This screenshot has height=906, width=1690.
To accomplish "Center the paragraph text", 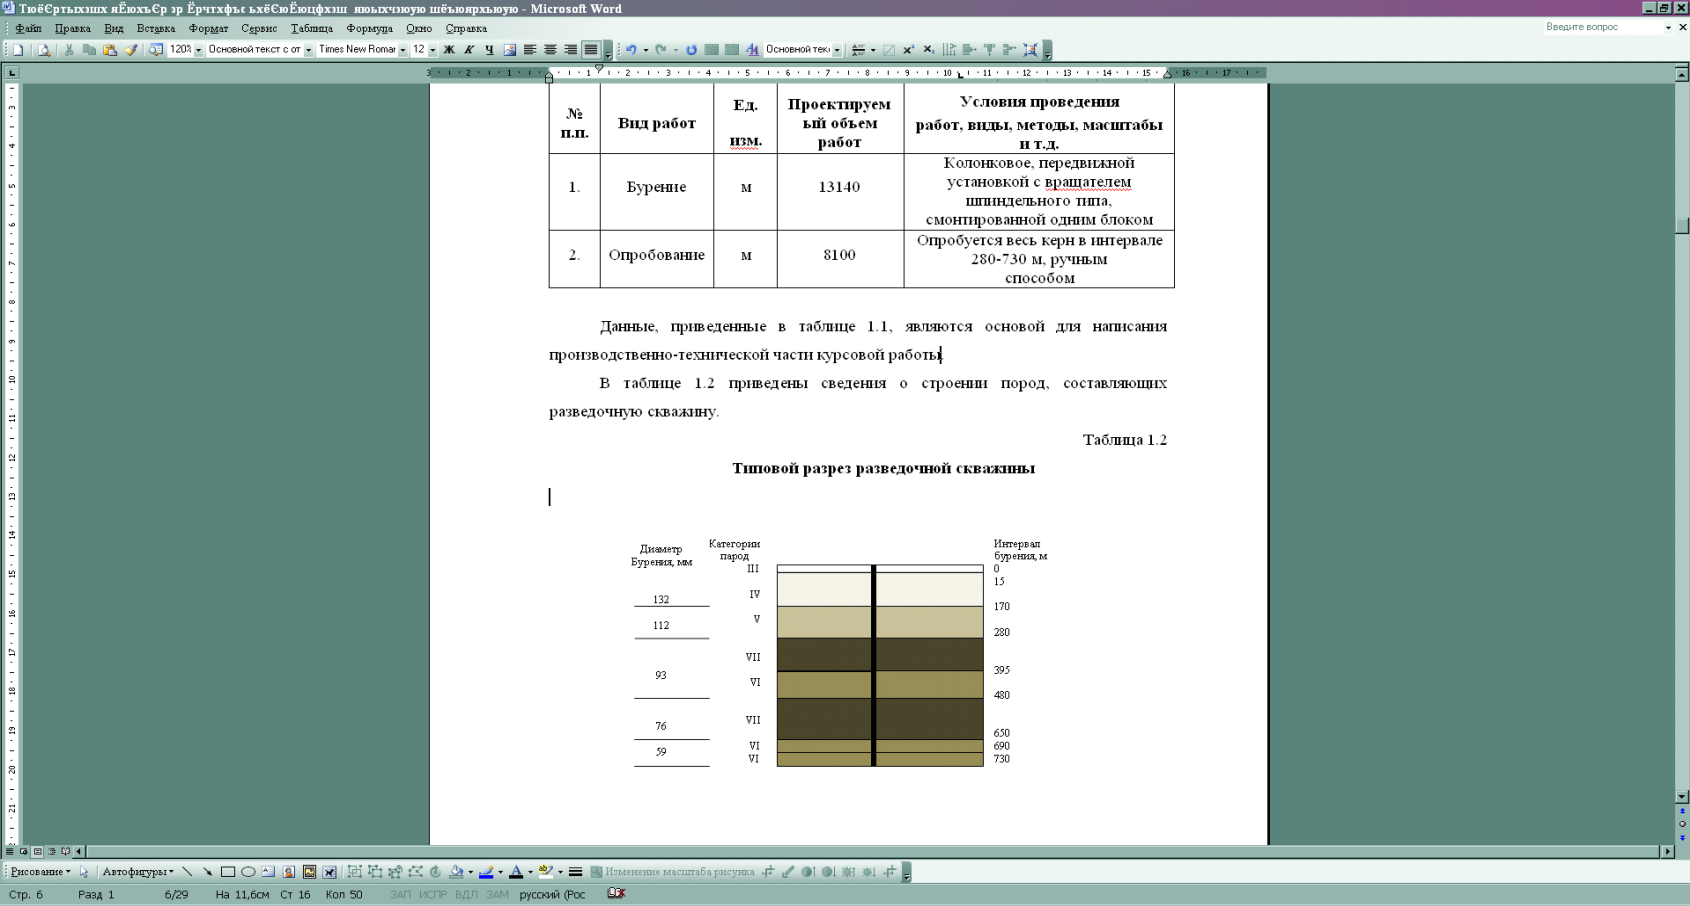I will click(x=550, y=49).
